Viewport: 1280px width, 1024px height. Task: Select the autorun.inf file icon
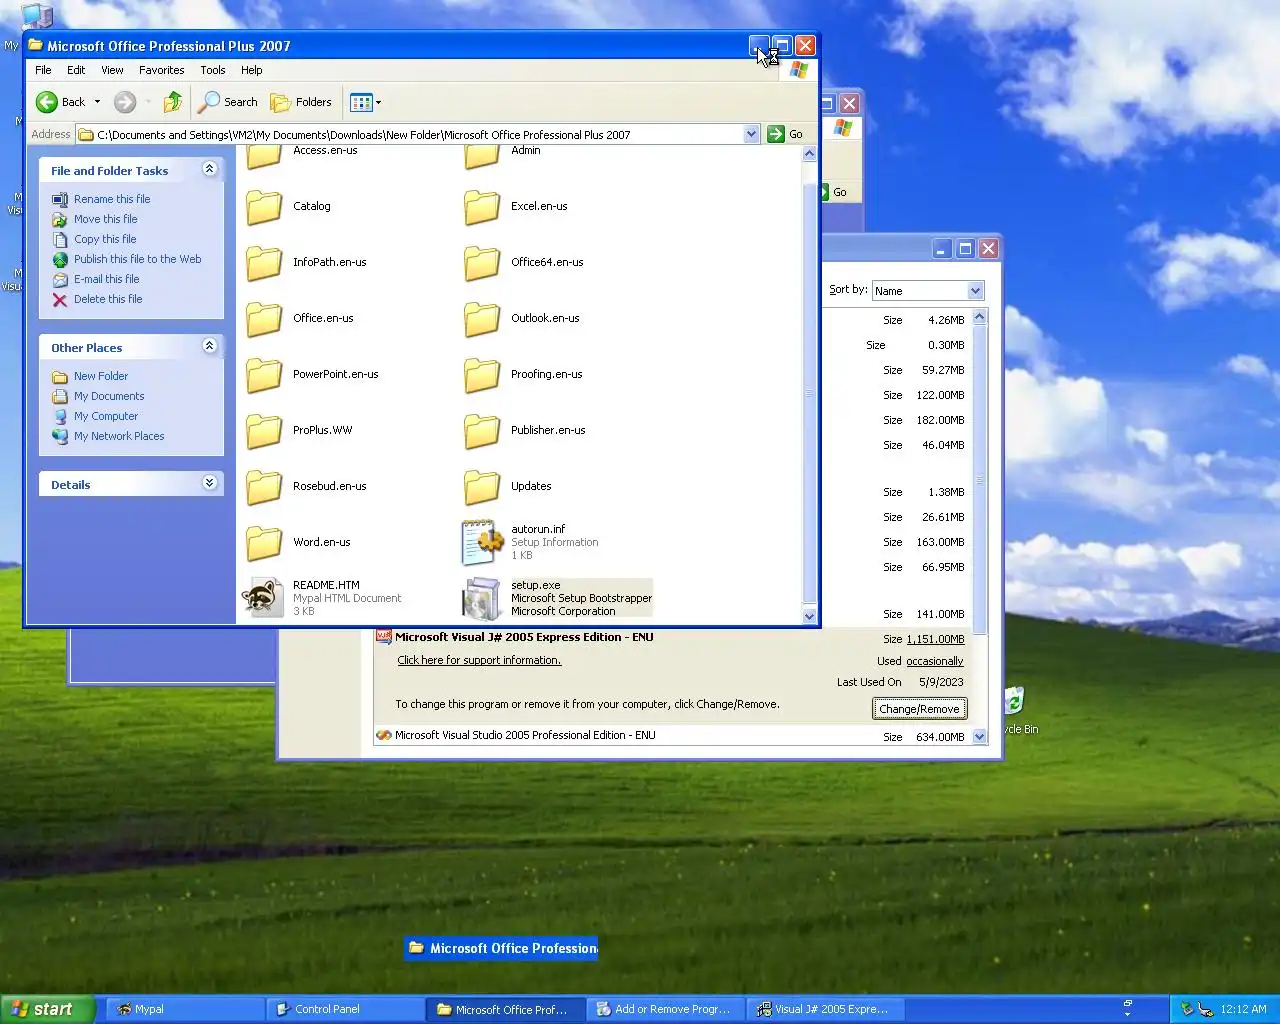coord(482,542)
